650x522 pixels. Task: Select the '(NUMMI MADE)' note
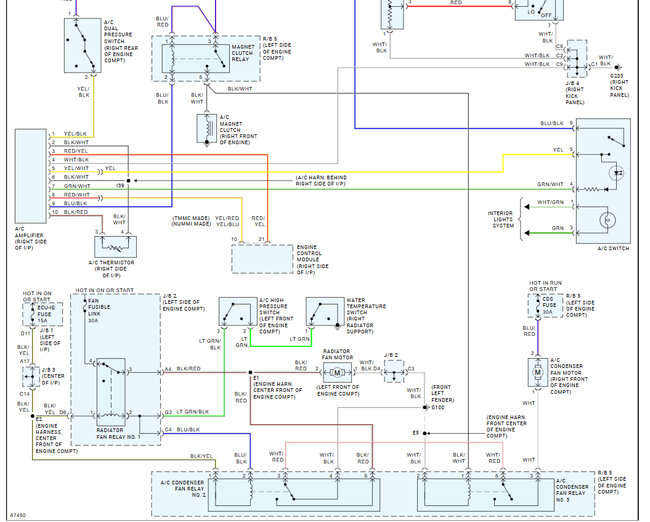click(192, 224)
